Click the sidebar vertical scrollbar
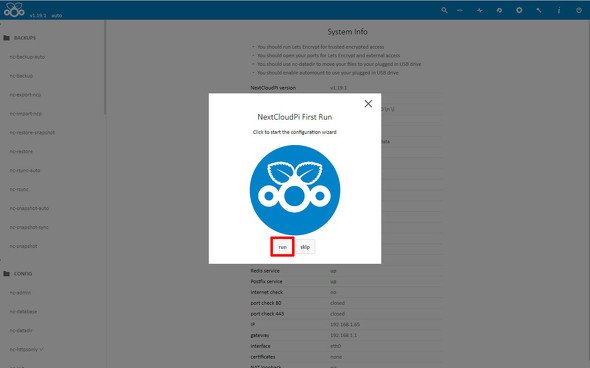 click(105, 68)
